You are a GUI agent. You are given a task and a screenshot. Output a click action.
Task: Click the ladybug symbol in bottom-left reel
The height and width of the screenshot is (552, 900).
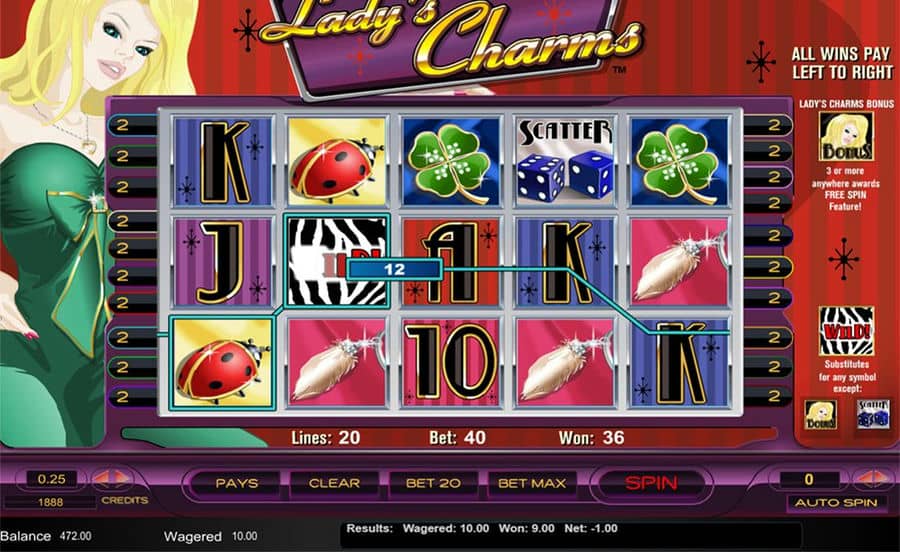(x=222, y=363)
